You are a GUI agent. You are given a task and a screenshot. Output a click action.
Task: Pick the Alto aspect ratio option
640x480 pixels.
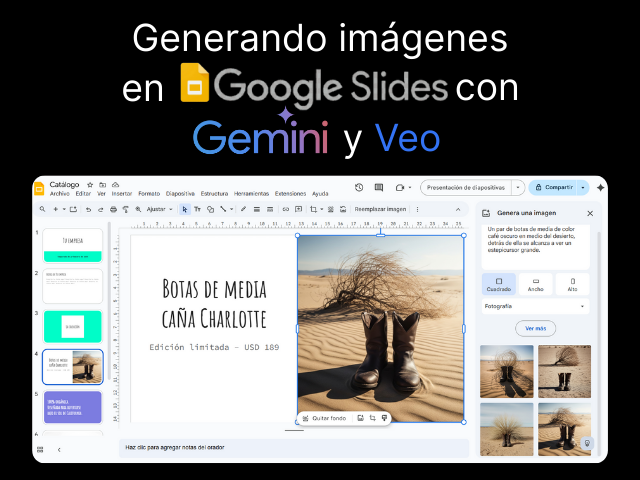pyautogui.click(x=572, y=285)
